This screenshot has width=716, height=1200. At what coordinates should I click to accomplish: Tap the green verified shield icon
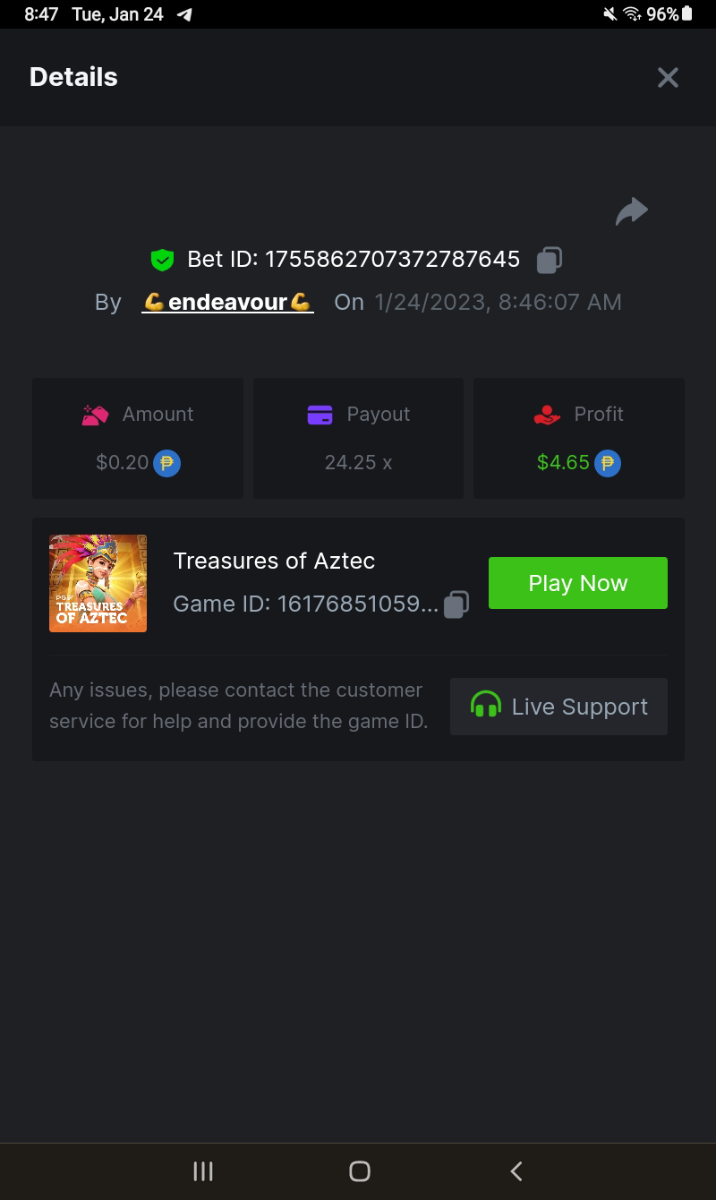click(x=162, y=260)
